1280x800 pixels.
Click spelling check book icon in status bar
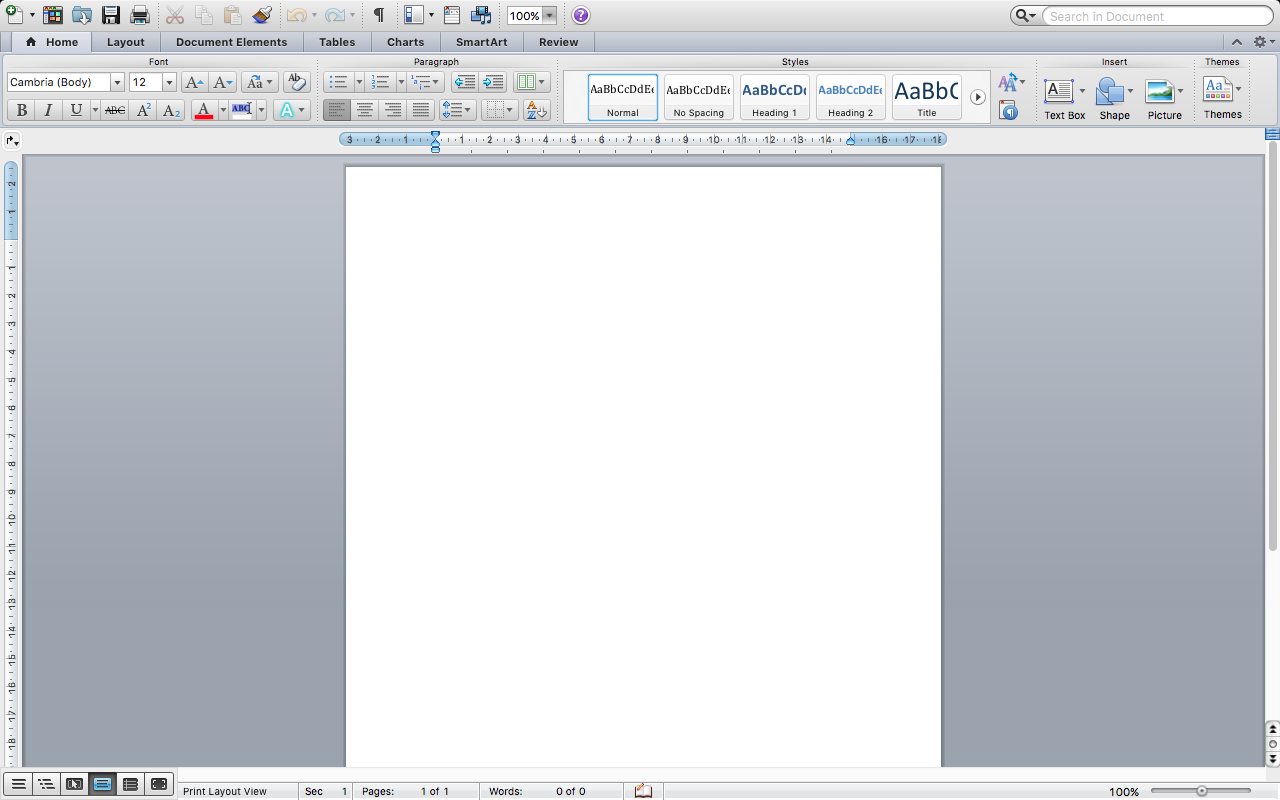click(643, 791)
